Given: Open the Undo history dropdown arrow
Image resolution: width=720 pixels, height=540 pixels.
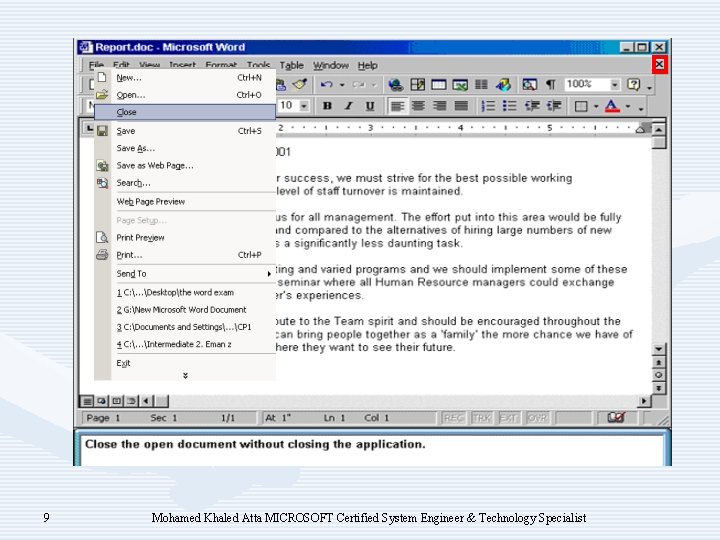Looking at the screenshot, I should click(342, 85).
